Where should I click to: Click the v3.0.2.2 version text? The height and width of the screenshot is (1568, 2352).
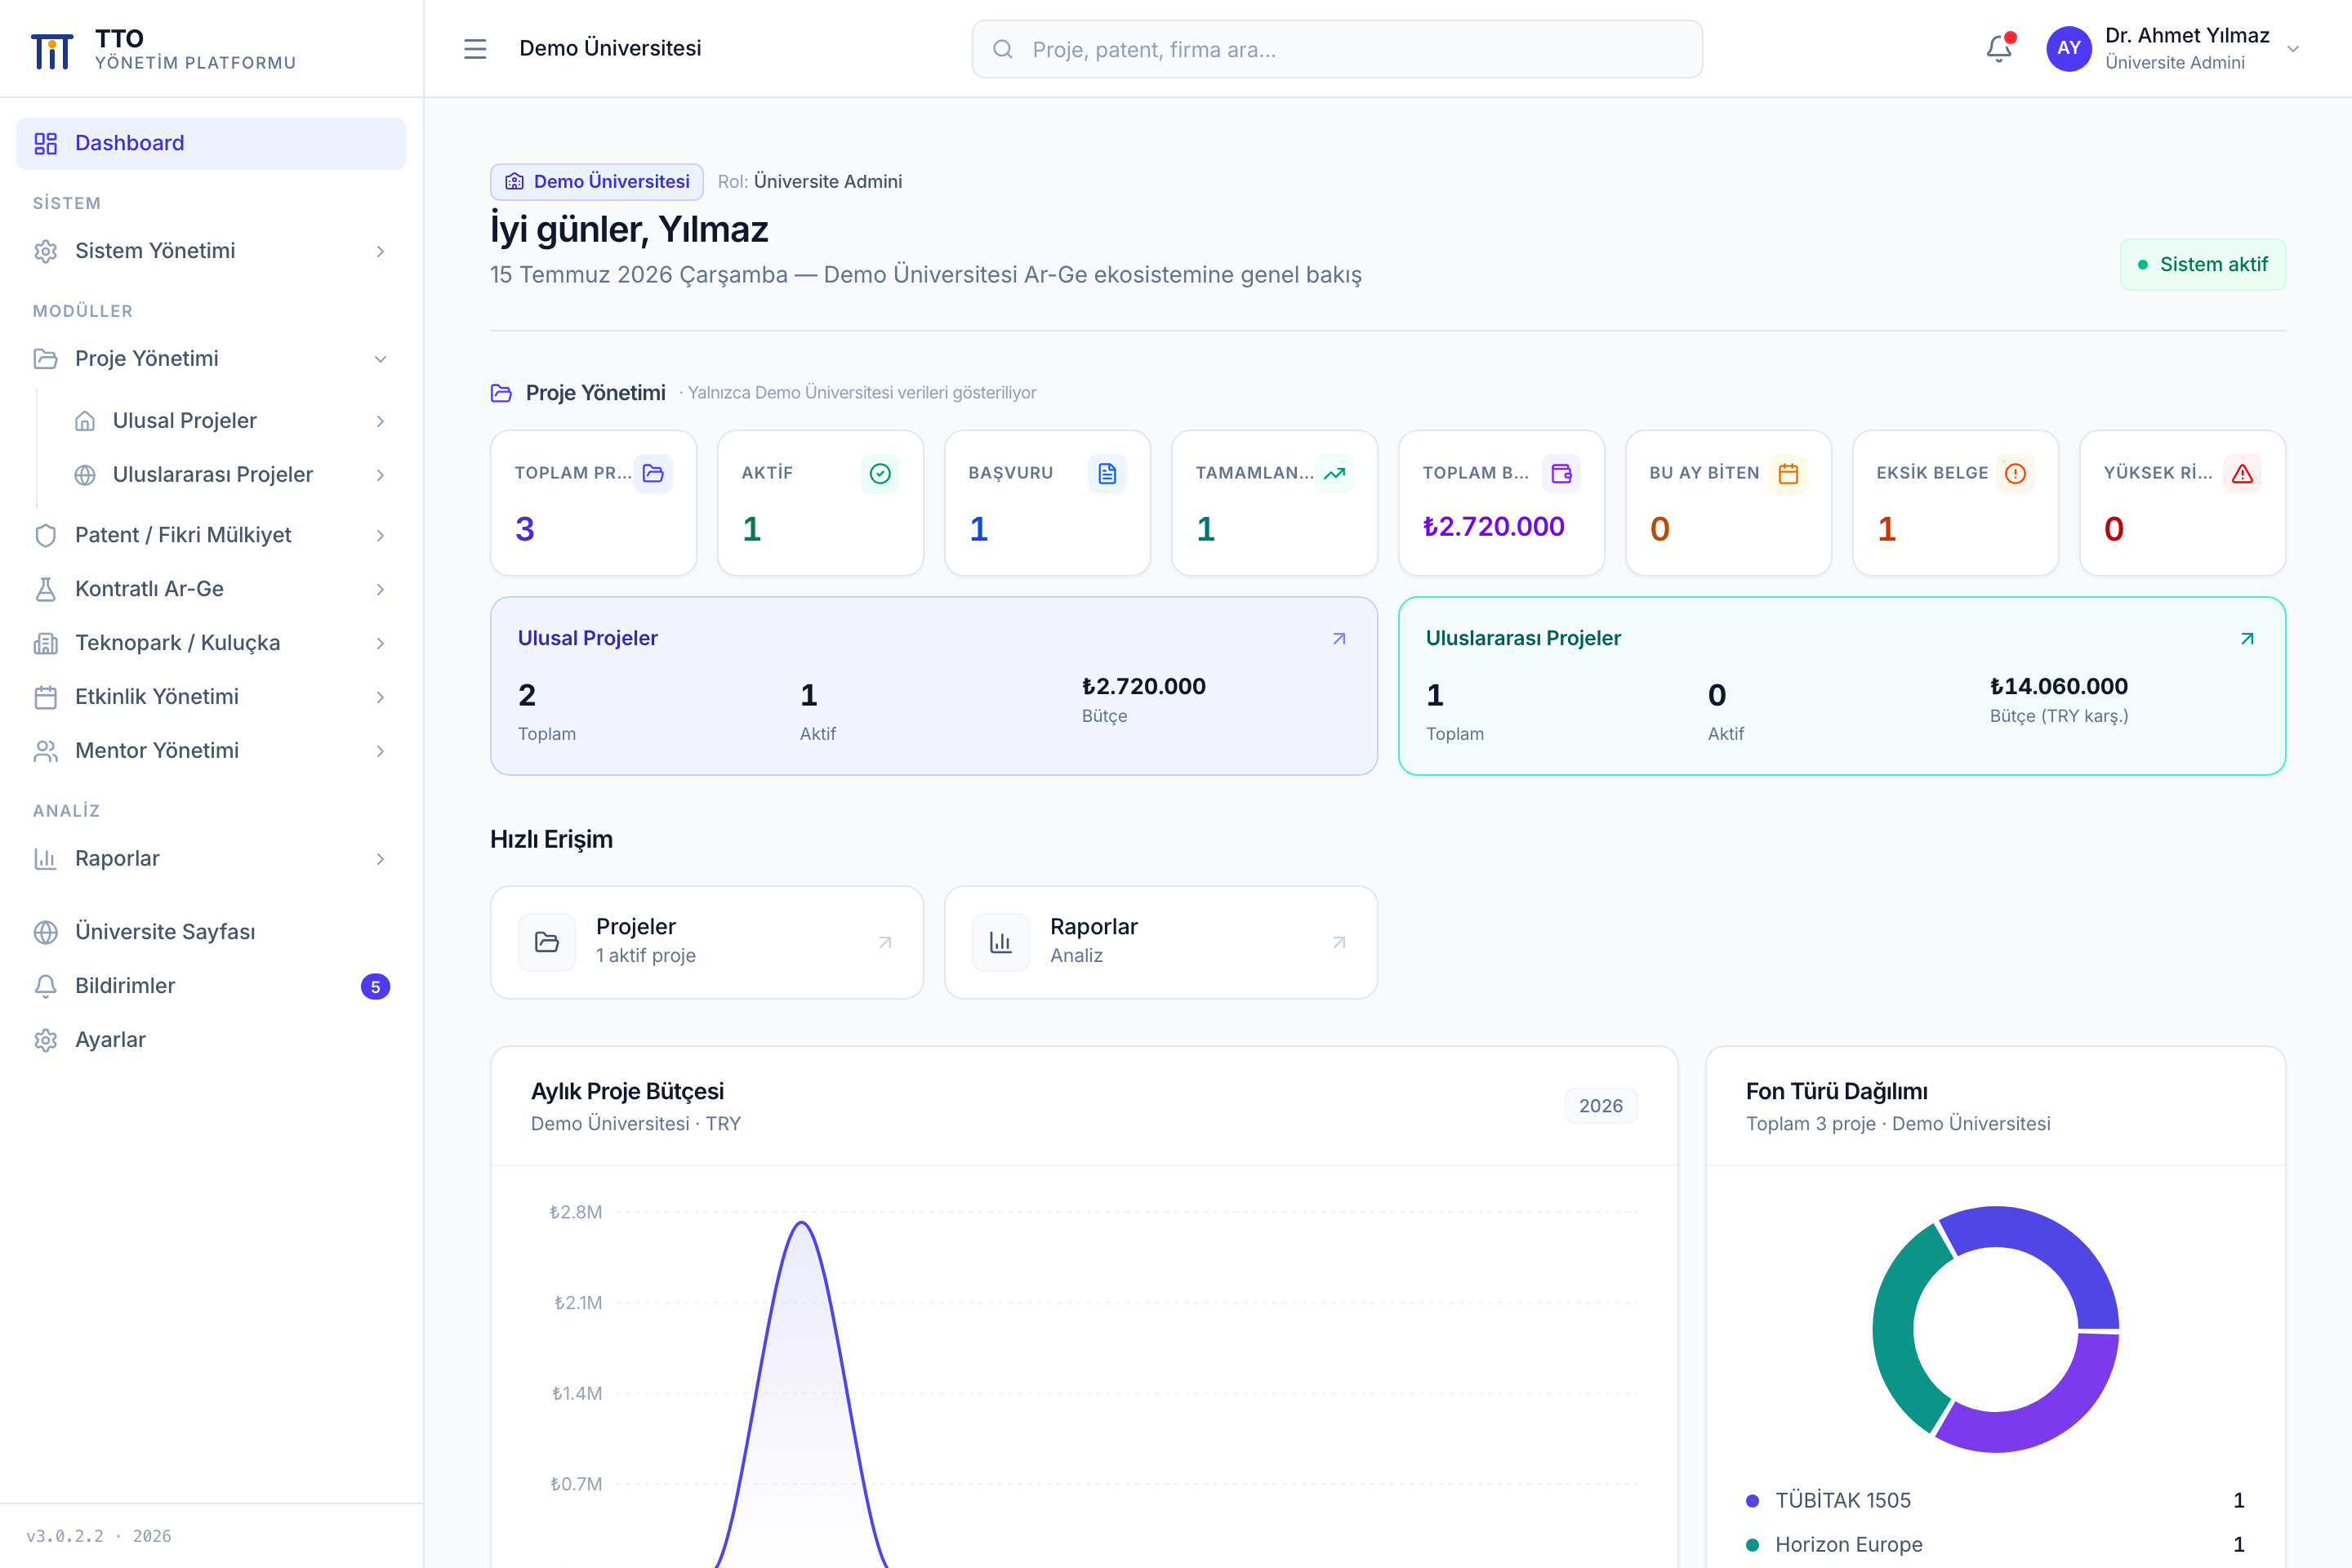click(x=99, y=1536)
